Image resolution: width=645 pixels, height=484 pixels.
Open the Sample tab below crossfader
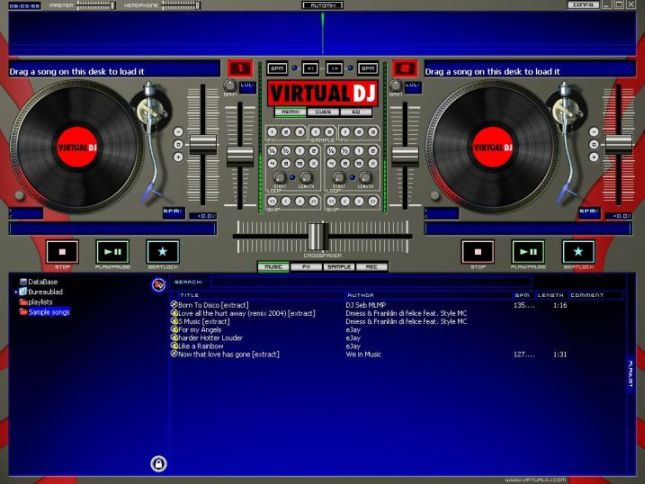pyautogui.click(x=339, y=267)
